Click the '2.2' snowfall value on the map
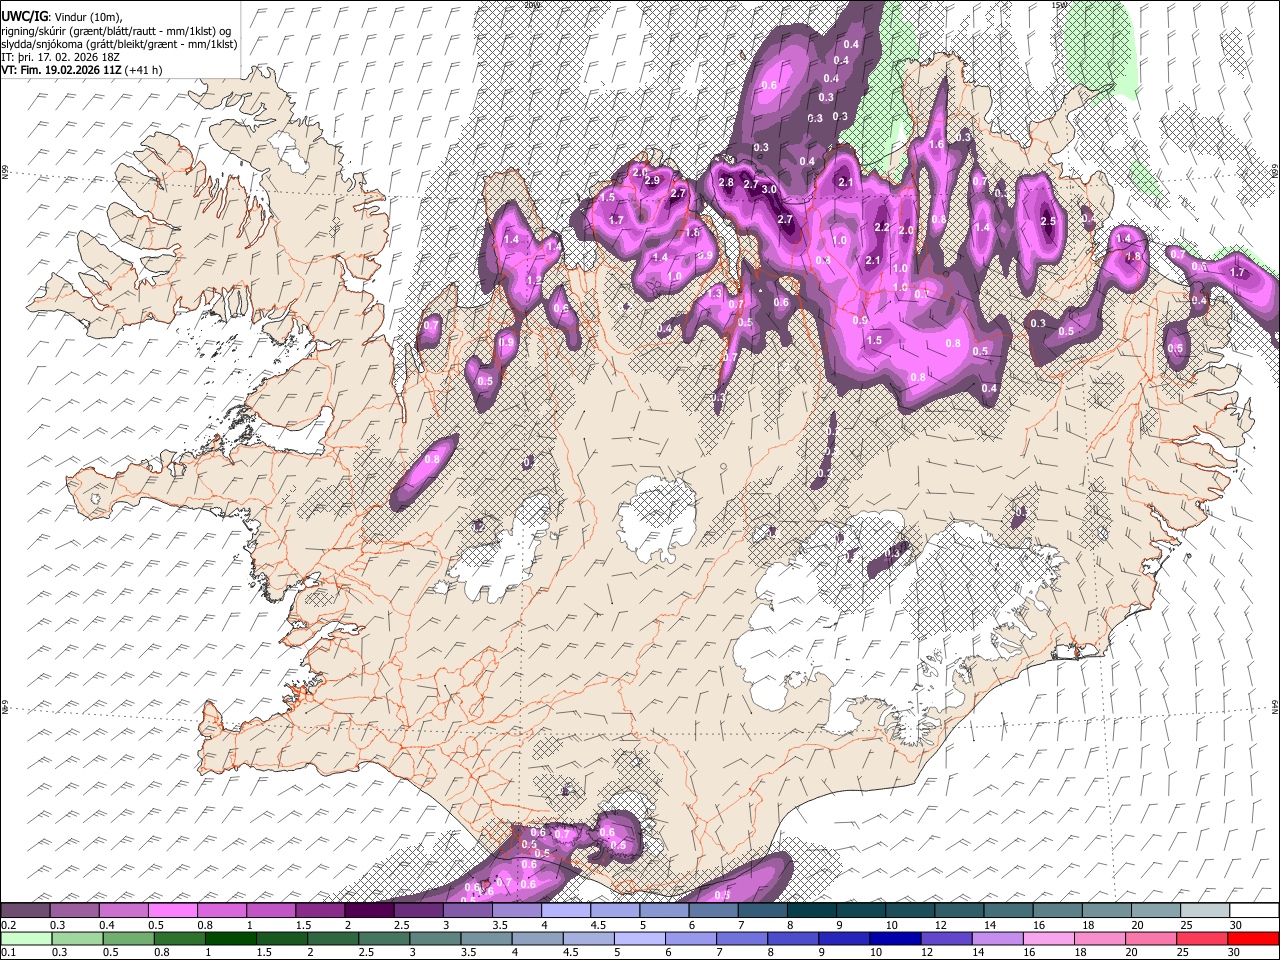Image resolution: width=1280 pixels, height=960 pixels. (882, 227)
